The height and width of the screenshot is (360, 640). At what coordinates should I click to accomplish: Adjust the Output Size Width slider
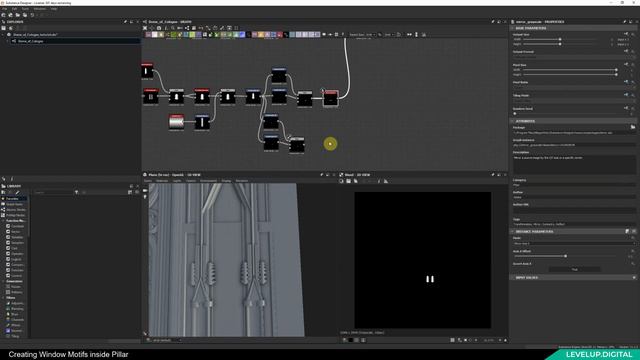(x=559, y=39)
